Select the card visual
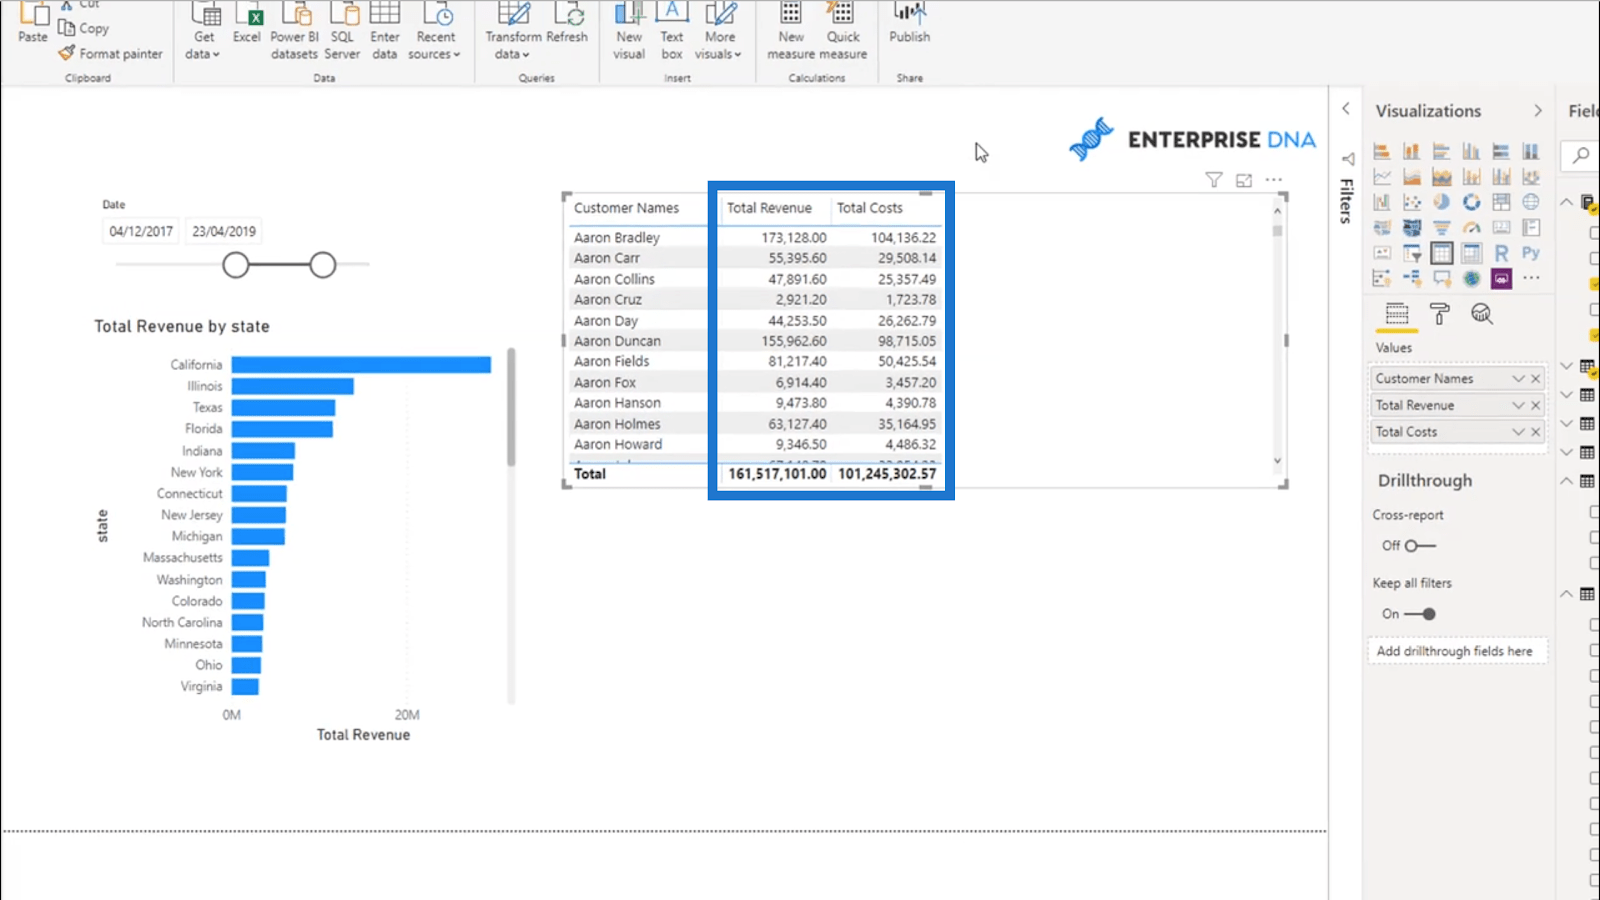 1501,228
